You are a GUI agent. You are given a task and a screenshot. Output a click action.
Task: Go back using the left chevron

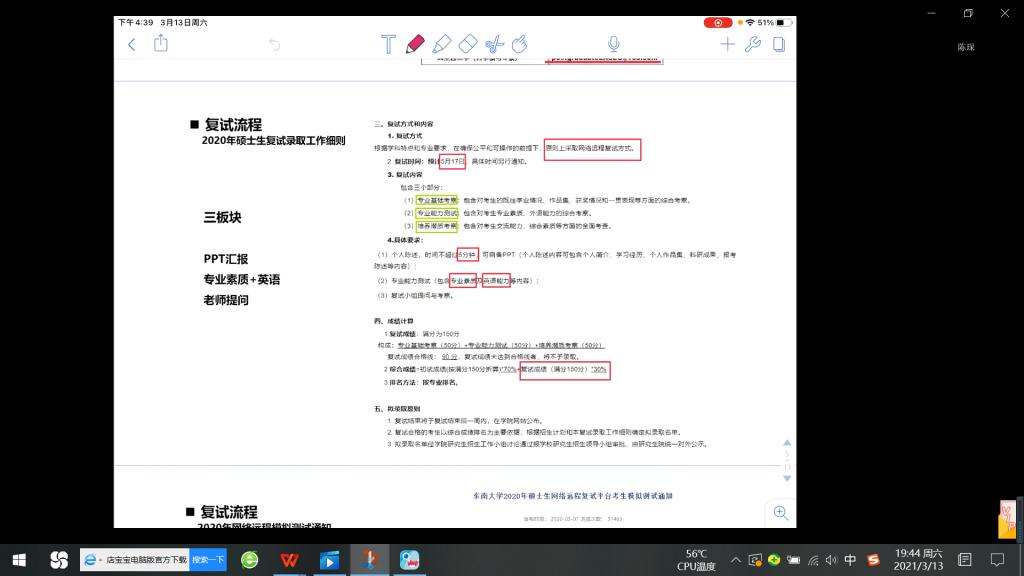[132, 44]
